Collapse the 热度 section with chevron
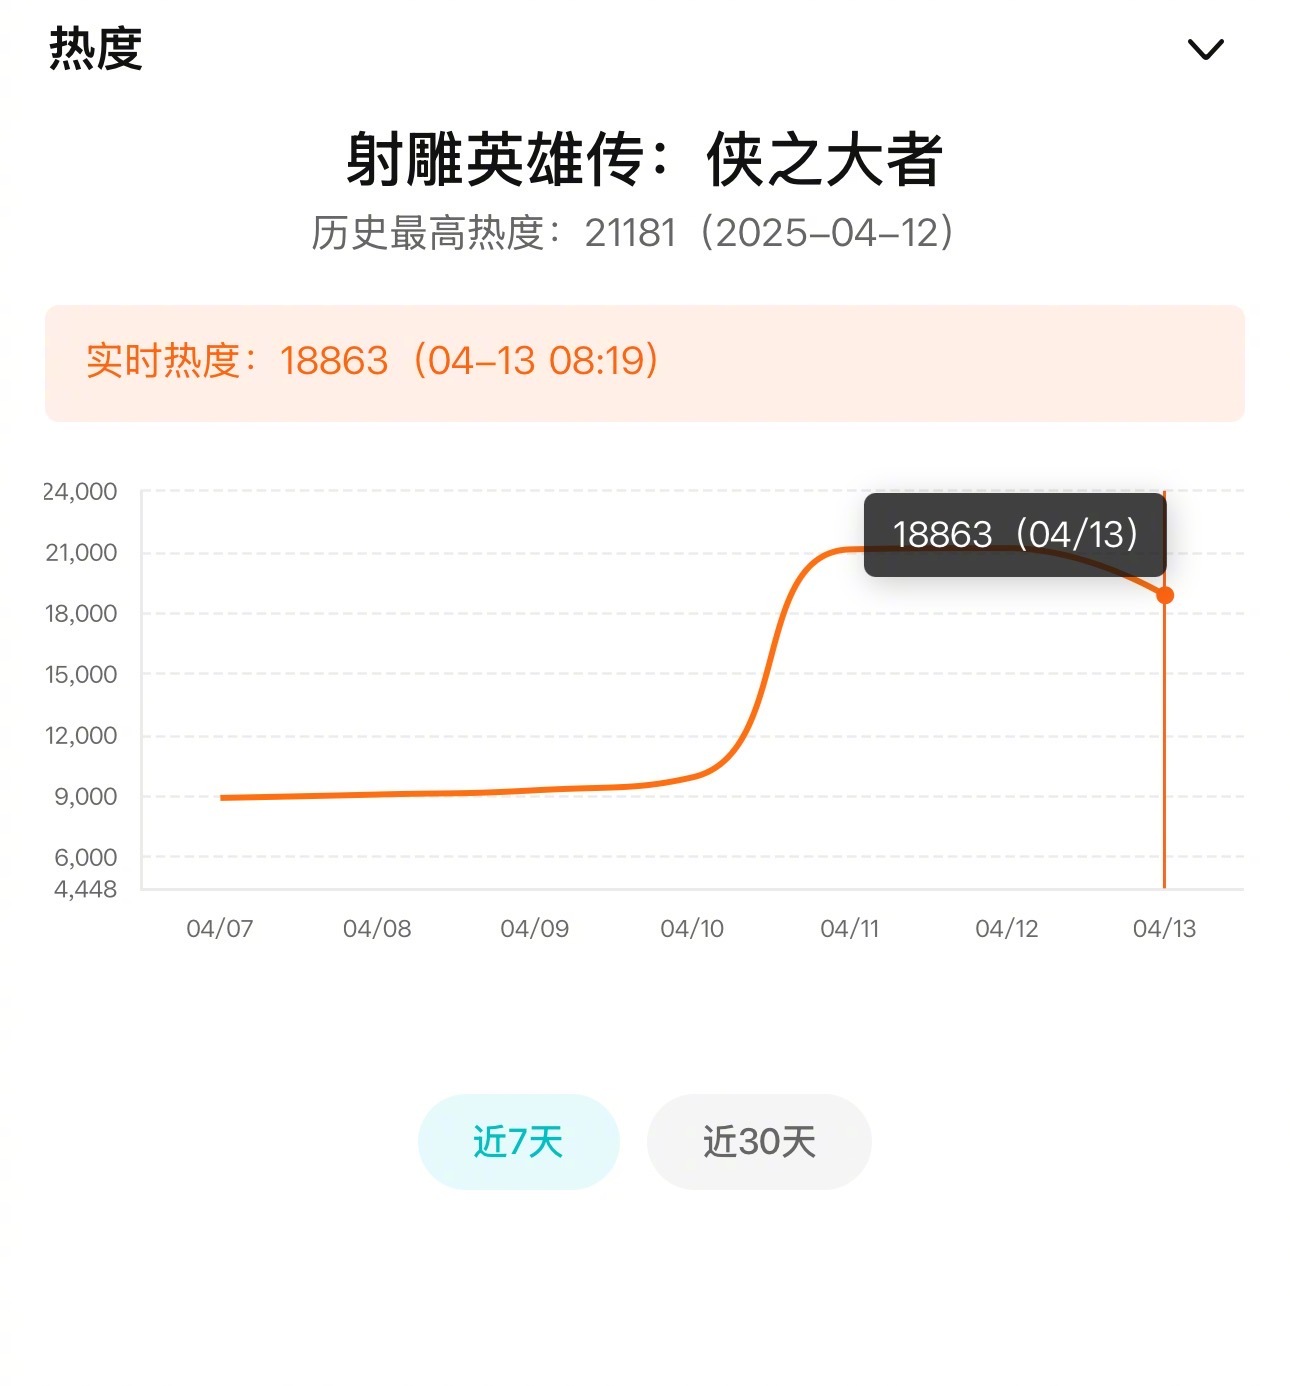This screenshot has width=1290, height=1386. point(1205,49)
